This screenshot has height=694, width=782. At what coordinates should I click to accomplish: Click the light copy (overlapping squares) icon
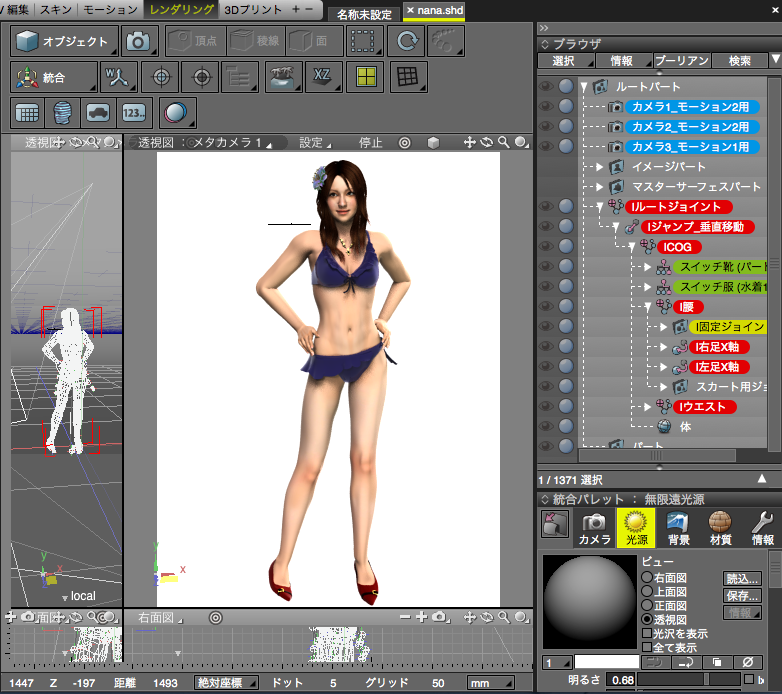pos(717,662)
